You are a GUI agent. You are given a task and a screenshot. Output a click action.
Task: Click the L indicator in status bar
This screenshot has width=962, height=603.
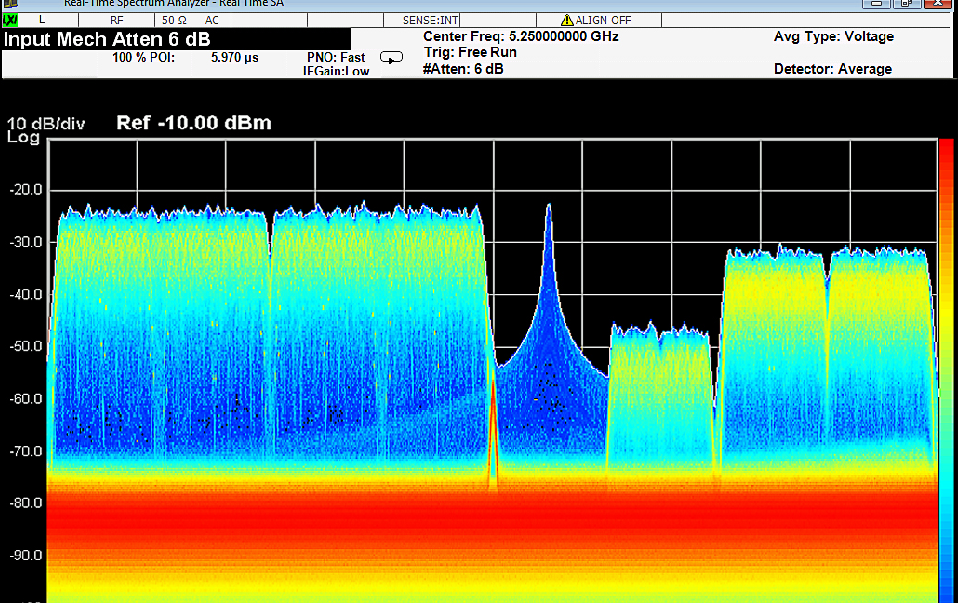(42, 20)
